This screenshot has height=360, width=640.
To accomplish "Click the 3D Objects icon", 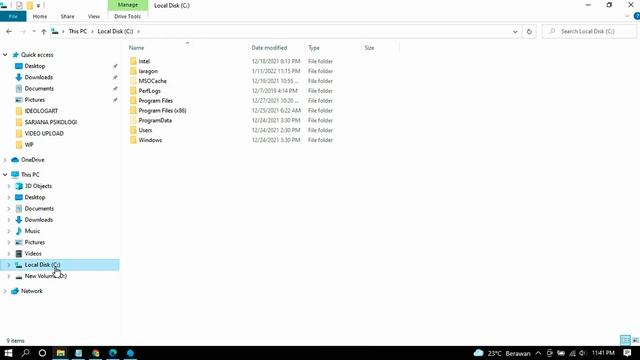I will click(x=19, y=186).
